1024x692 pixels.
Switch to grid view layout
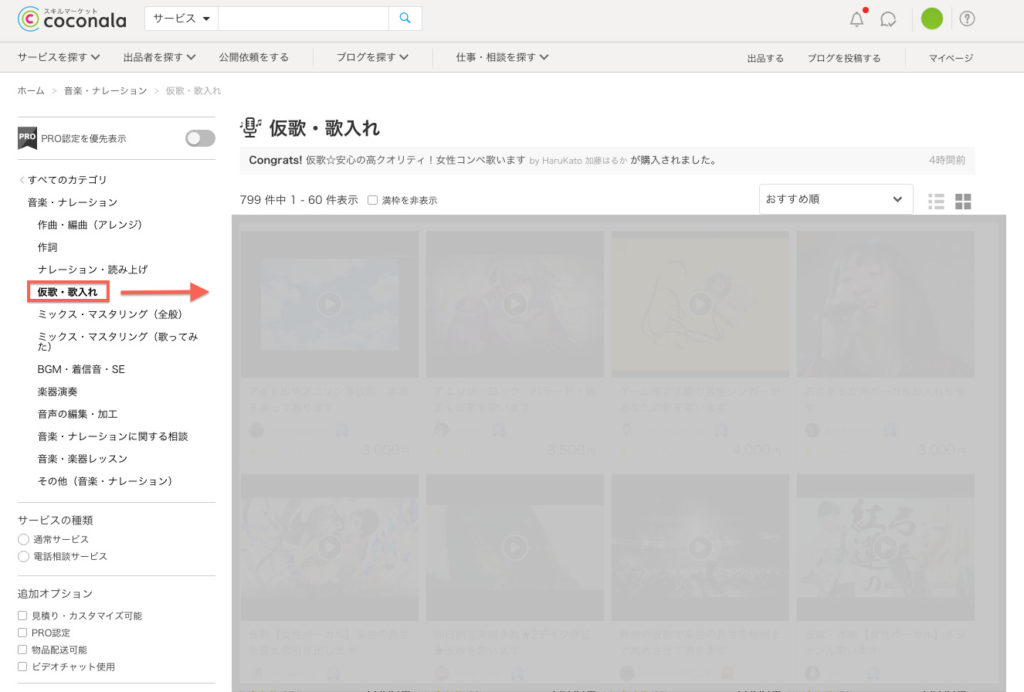pos(963,201)
